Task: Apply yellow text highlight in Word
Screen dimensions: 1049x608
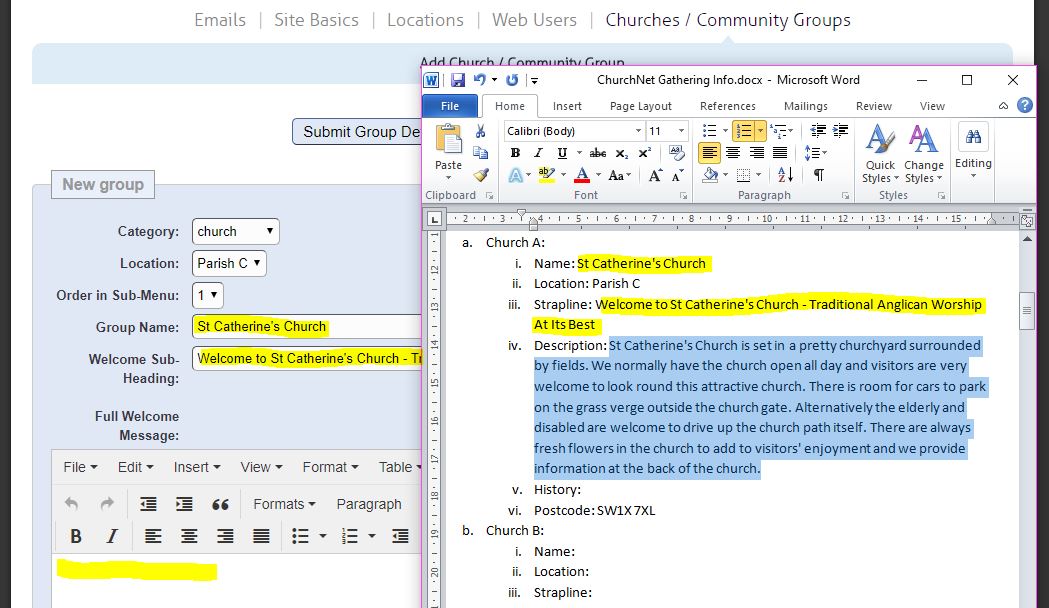Action: (x=546, y=175)
